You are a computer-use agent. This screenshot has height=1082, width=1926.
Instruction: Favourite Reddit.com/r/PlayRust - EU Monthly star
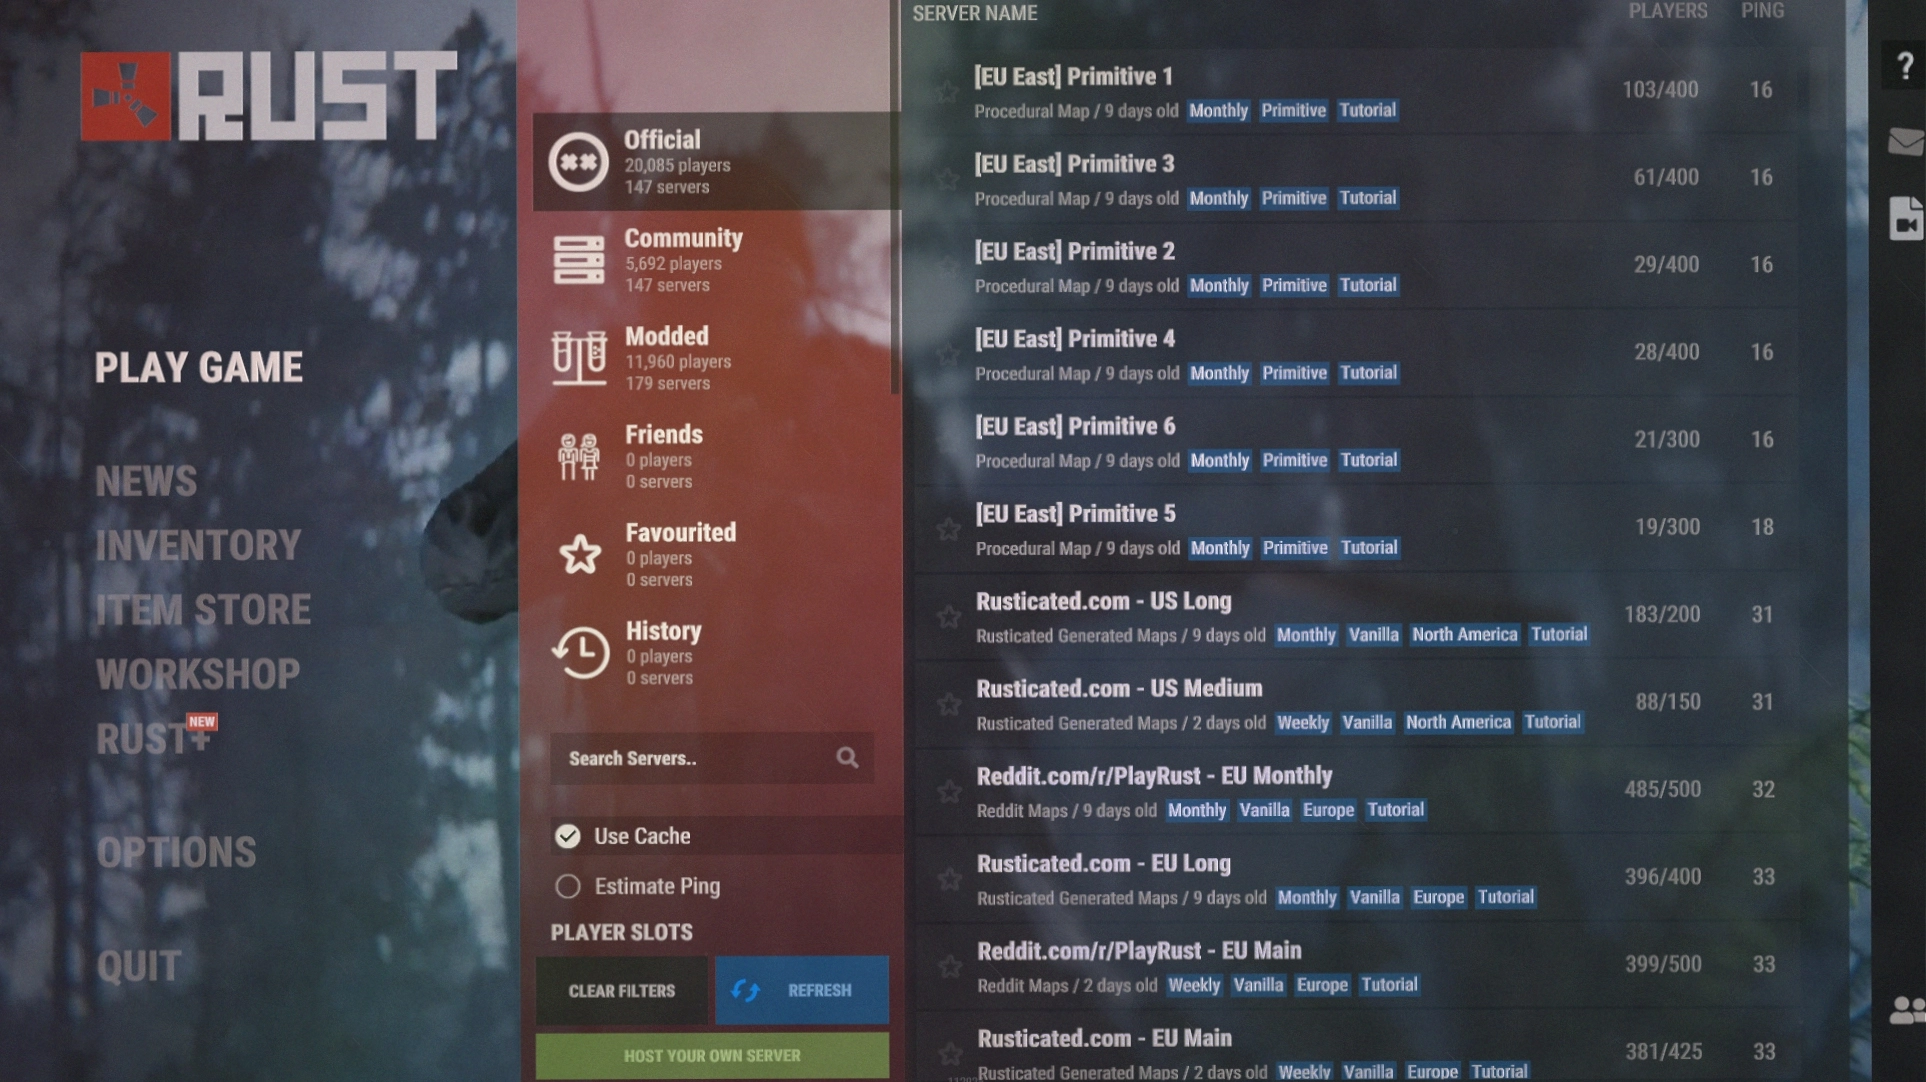[948, 792]
